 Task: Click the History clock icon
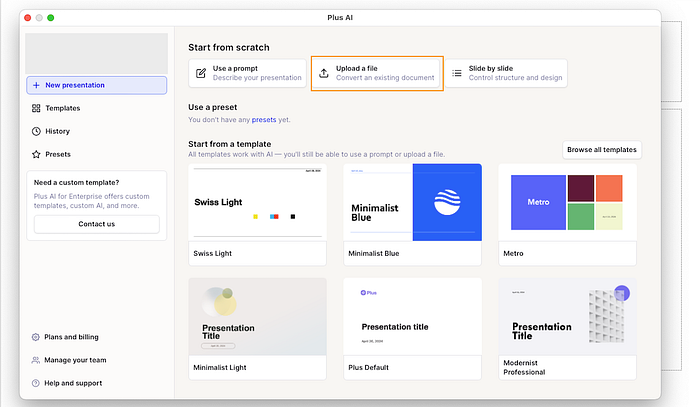(x=36, y=131)
